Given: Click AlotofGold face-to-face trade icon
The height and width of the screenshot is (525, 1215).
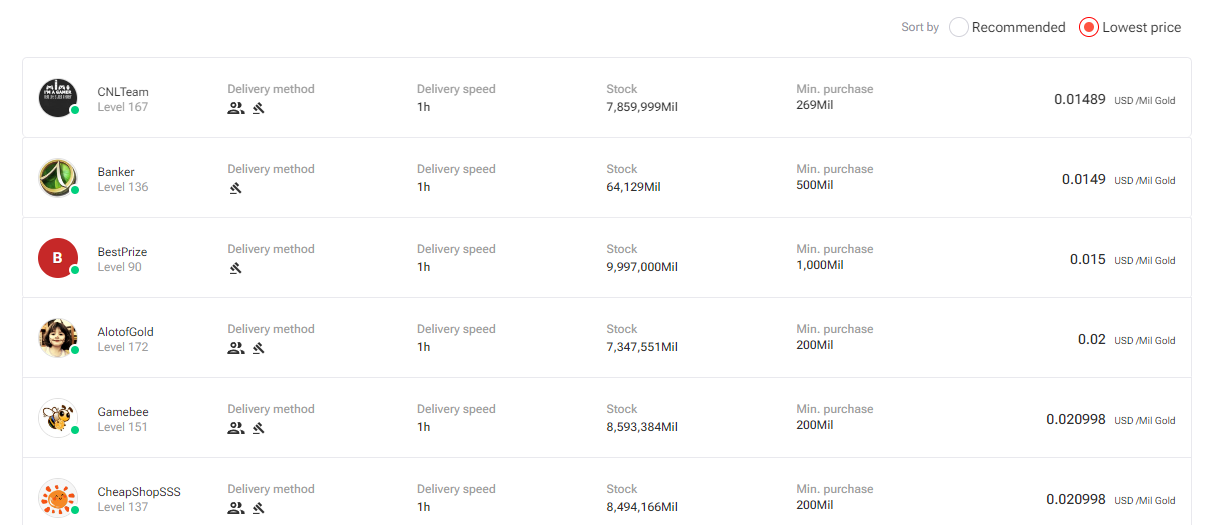Looking at the screenshot, I should [x=236, y=348].
